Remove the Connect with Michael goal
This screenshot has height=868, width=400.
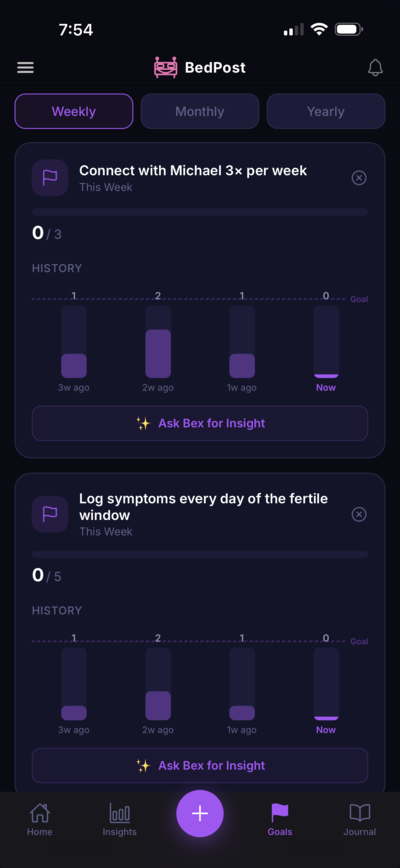(359, 178)
